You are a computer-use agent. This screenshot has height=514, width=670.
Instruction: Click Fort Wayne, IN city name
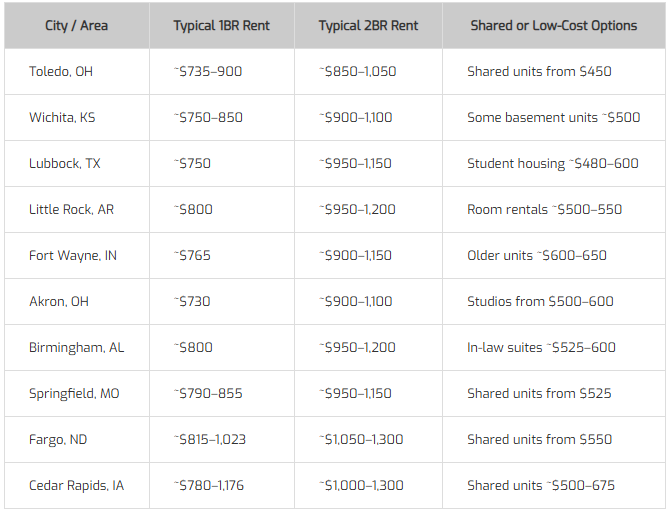point(73,256)
